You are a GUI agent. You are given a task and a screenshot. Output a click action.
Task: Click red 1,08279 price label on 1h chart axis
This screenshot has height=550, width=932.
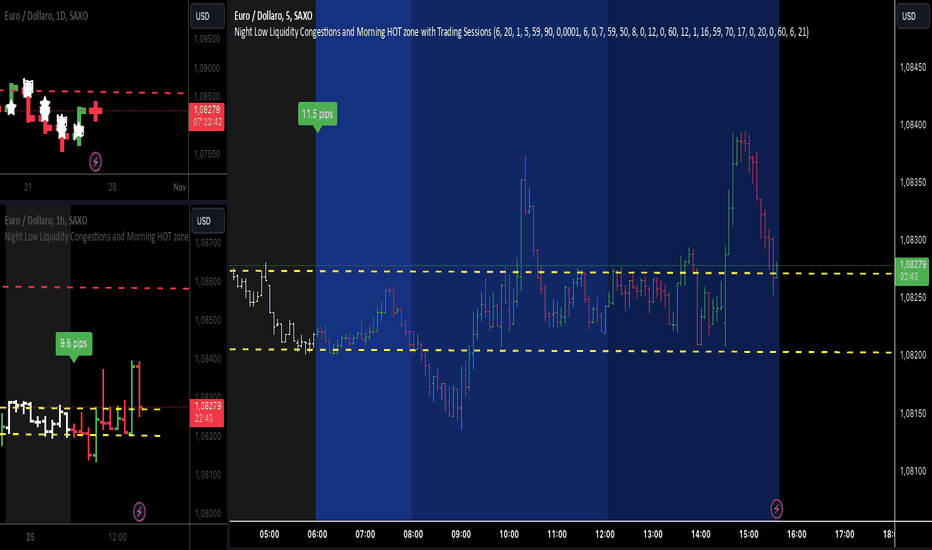207,412
